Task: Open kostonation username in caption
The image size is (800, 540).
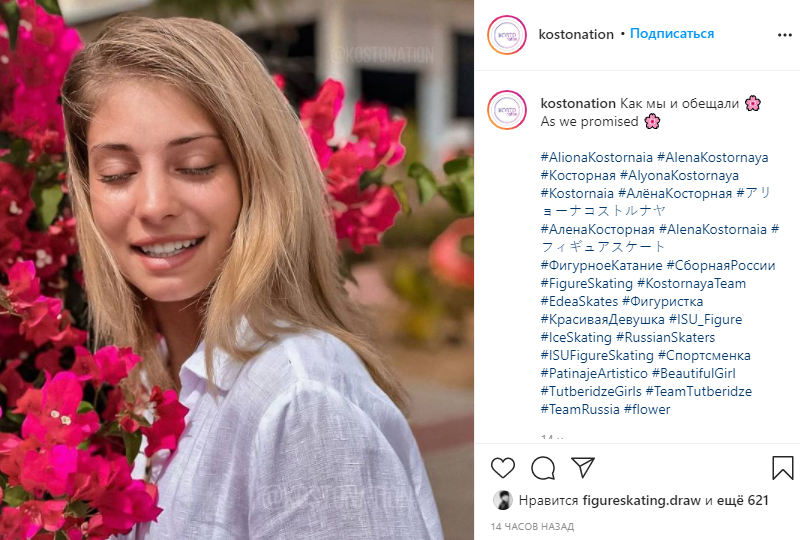Action: pos(578,103)
